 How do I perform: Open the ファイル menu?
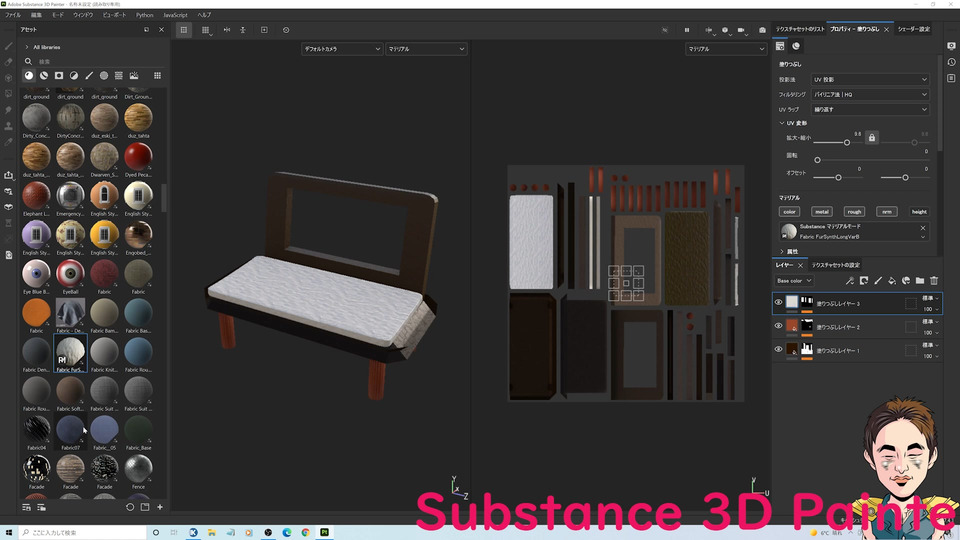click(13, 15)
